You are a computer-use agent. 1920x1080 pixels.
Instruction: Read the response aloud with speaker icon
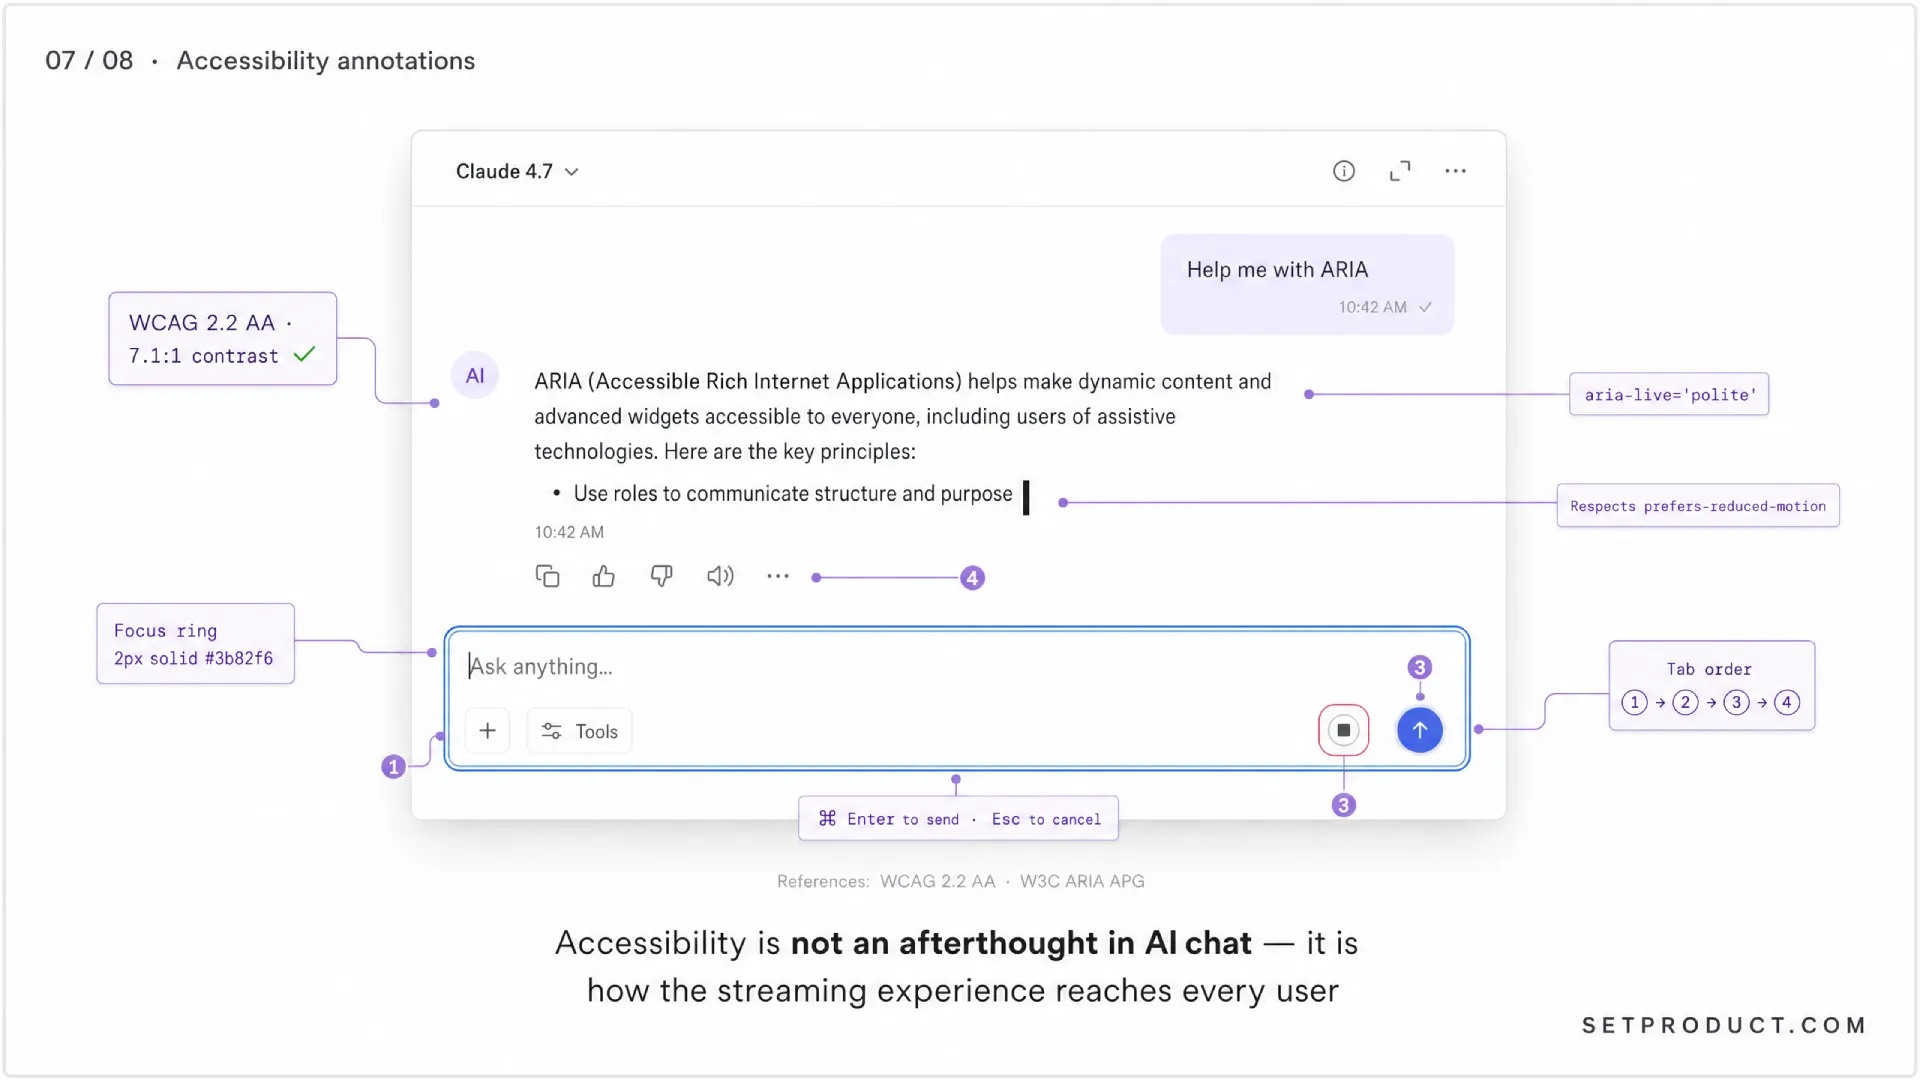tap(720, 576)
